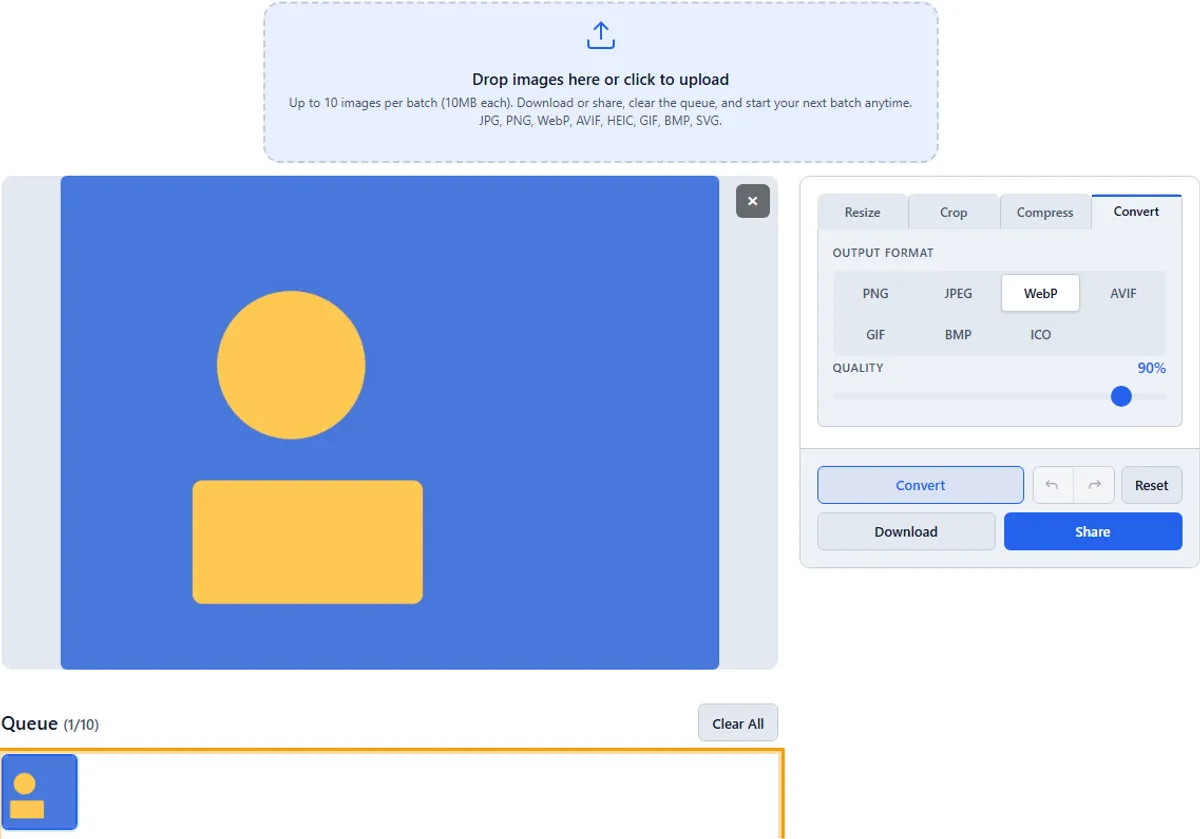The image size is (1200, 839).
Task: Select AVIF output format
Action: click(1123, 293)
